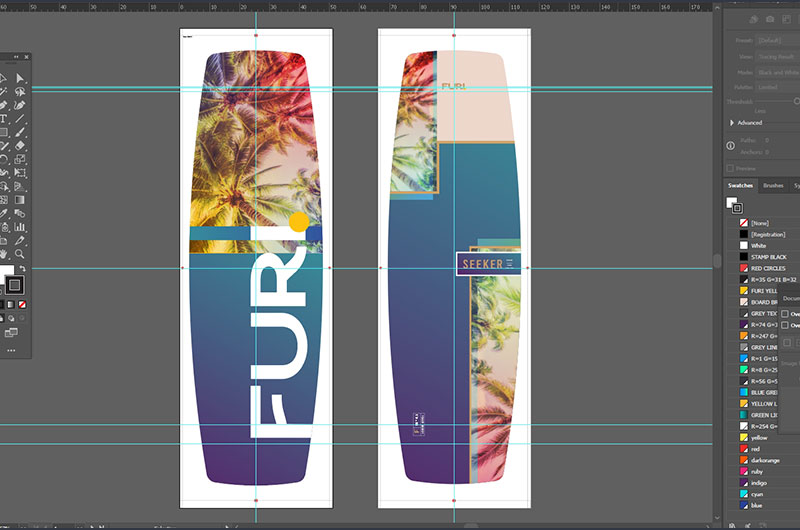Set paint mode to Gradient
The width and height of the screenshot is (800, 530).
click(x=11, y=305)
